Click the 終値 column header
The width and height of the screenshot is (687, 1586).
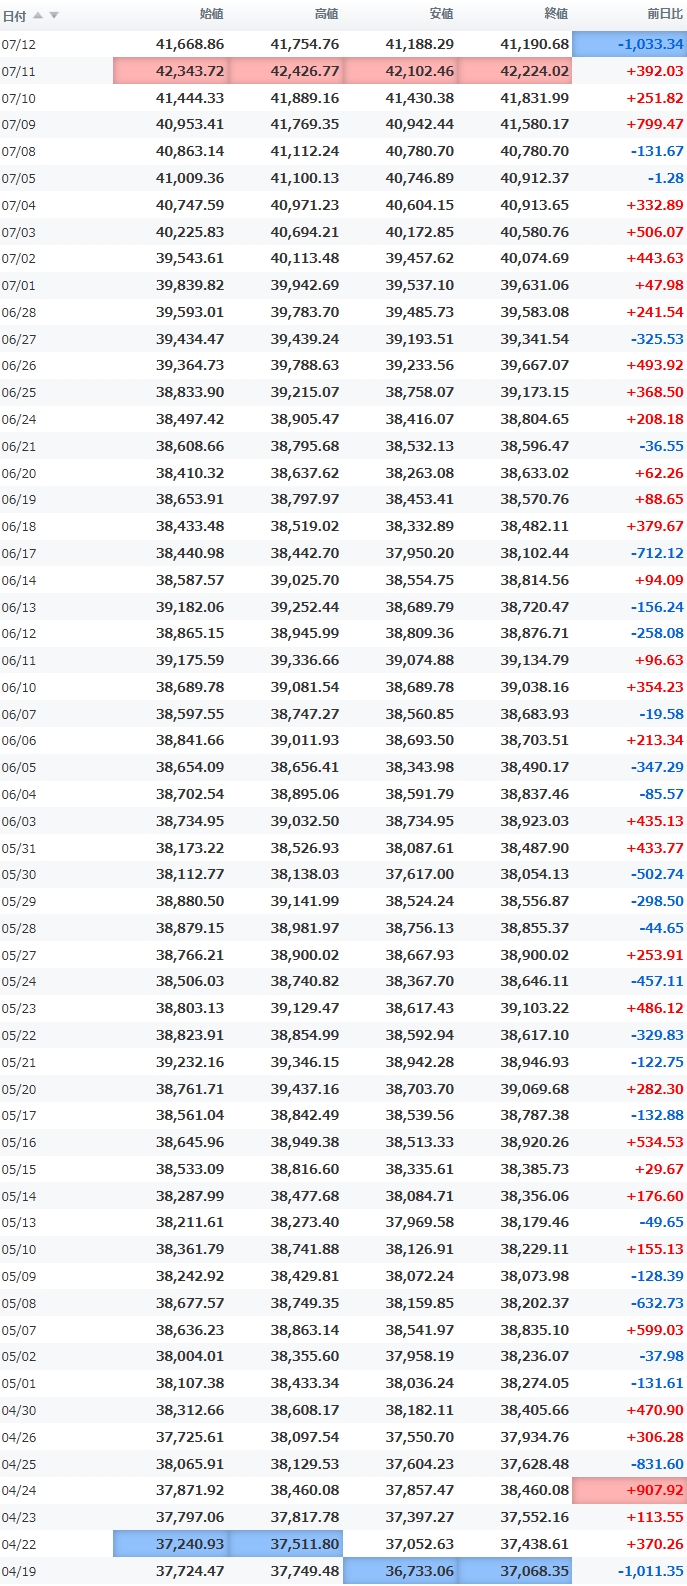click(x=556, y=14)
